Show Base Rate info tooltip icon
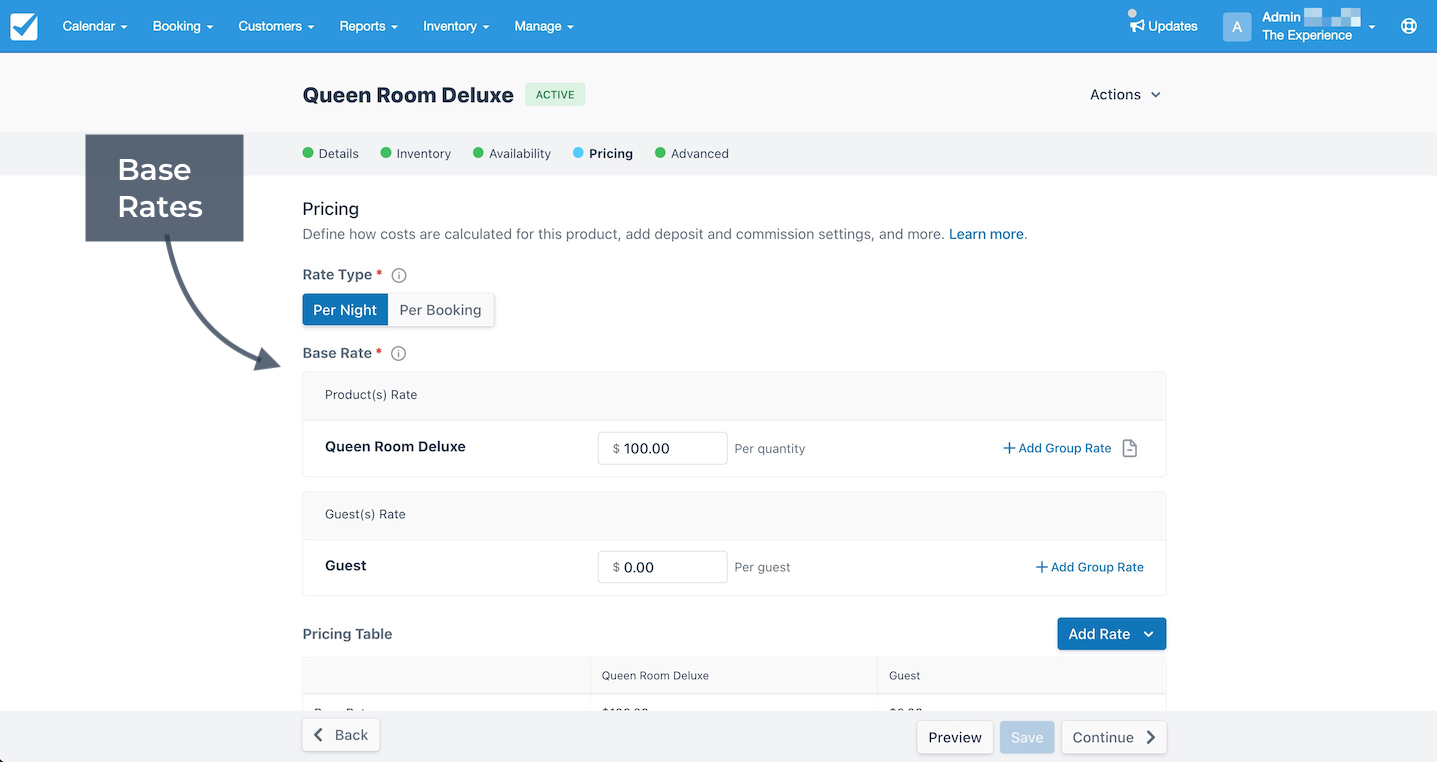 [x=399, y=353]
